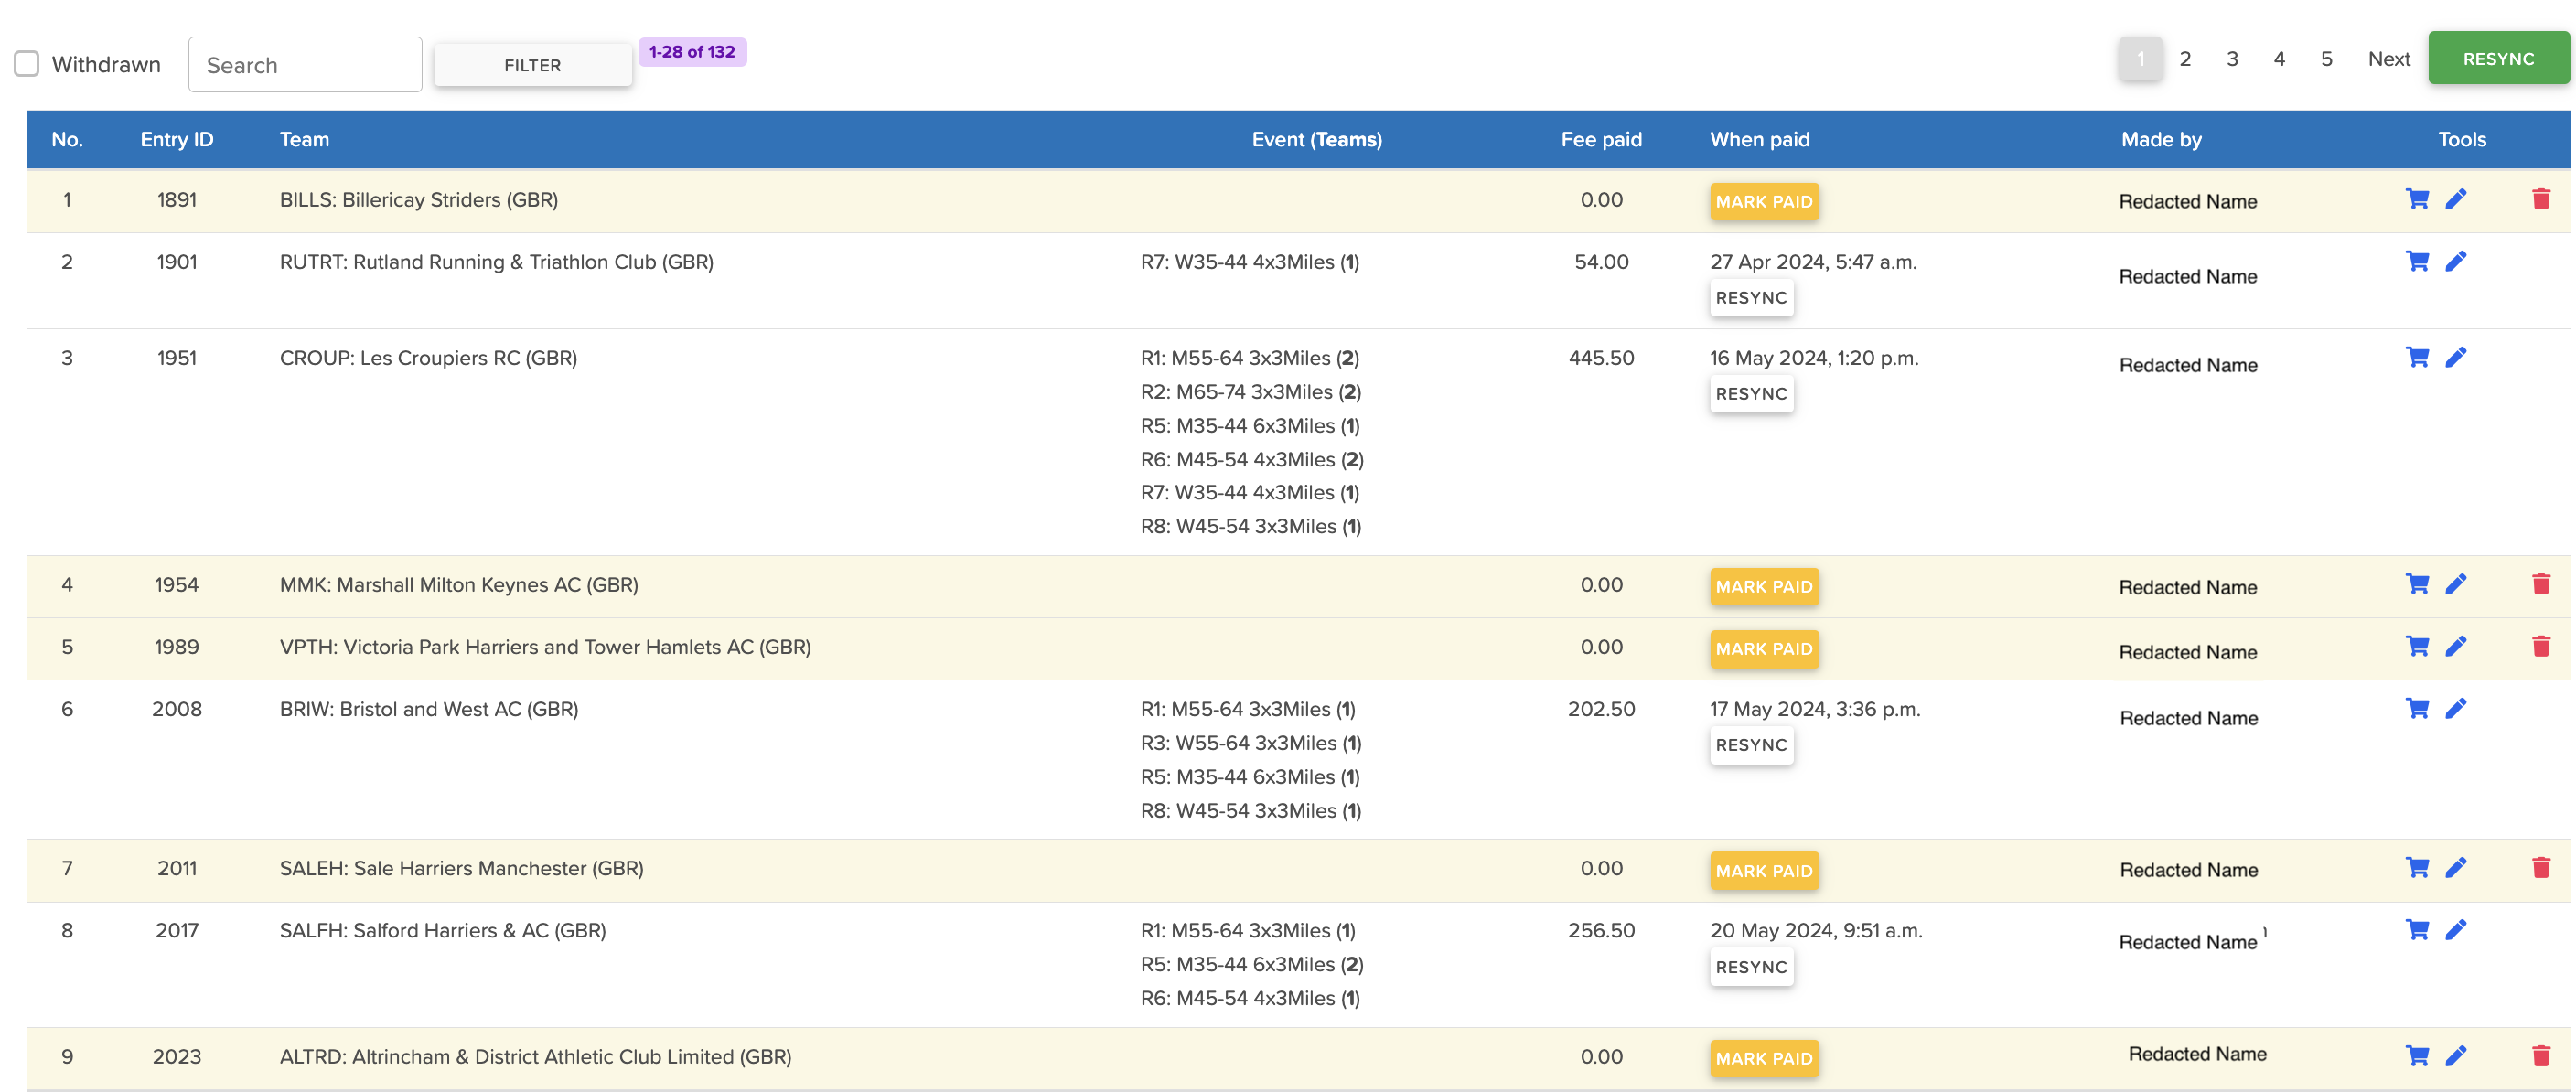The width and height of the screenshot is (2576, 1092).
Task: Click '20 May 2024, 9:51 a.m.' payment date
Action: (1815, 929)
